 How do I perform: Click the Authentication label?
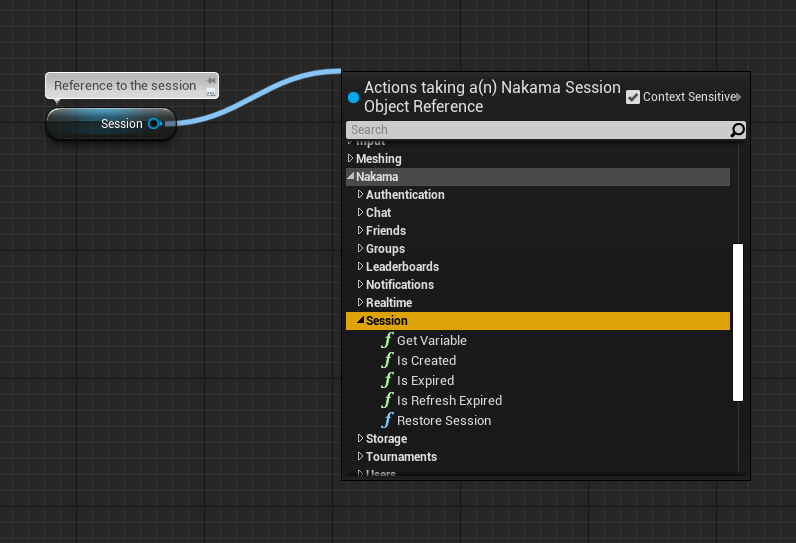405,195
